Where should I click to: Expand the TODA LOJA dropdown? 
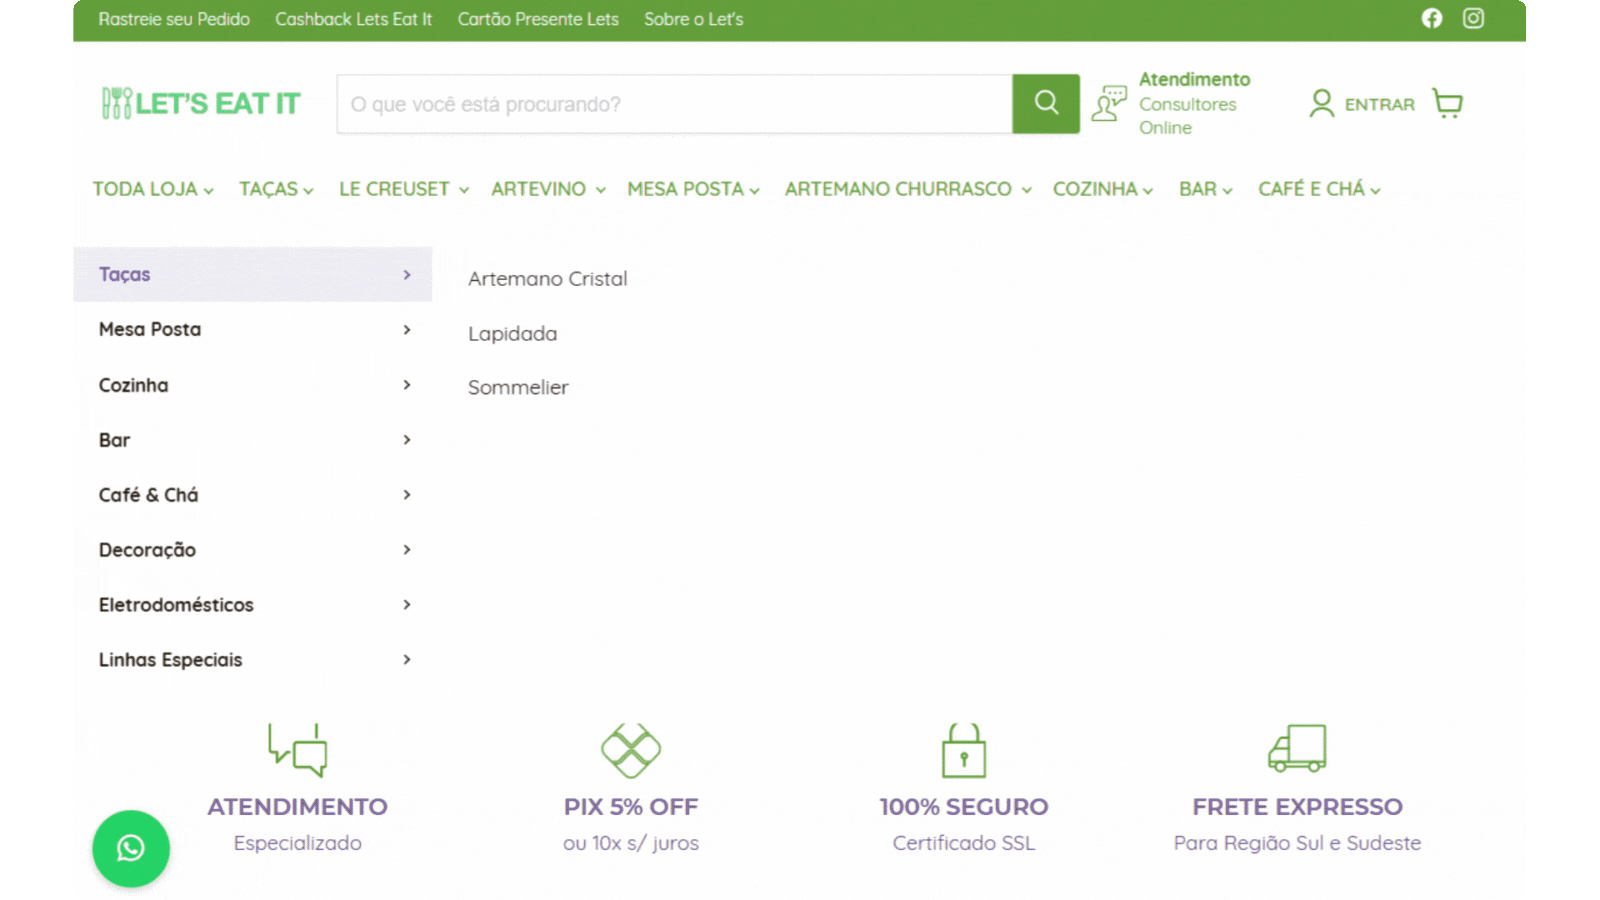point(153,189)
